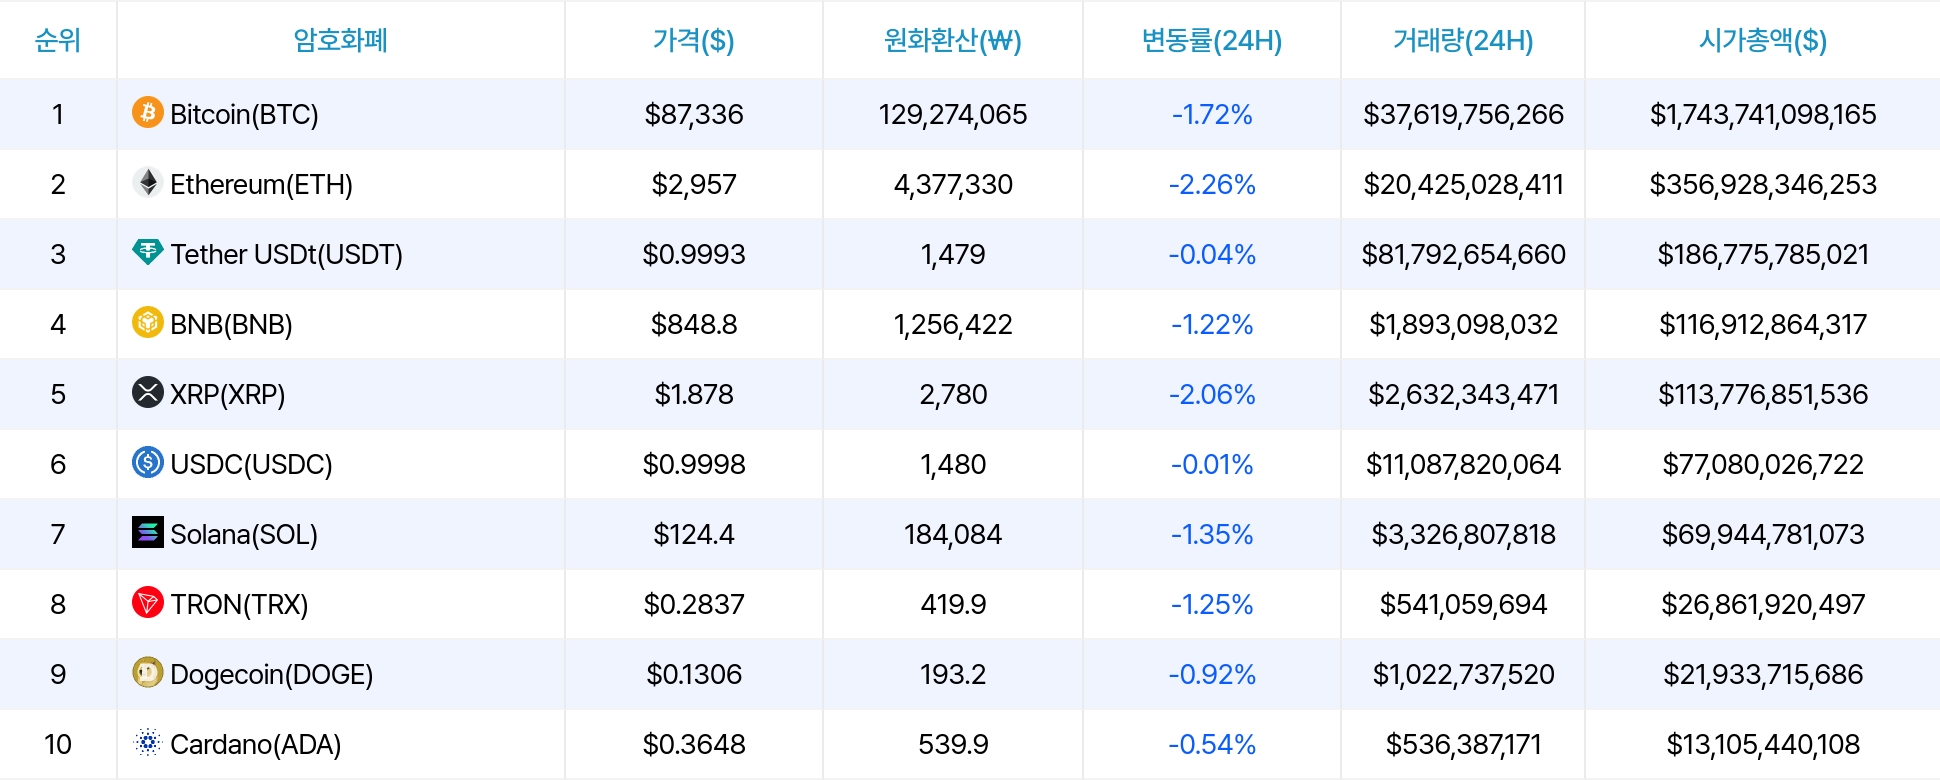Click Solana's -1.35% change value
This screenshot has width=1940, height=780.
pyautogui.click(x=1212, y=534)
